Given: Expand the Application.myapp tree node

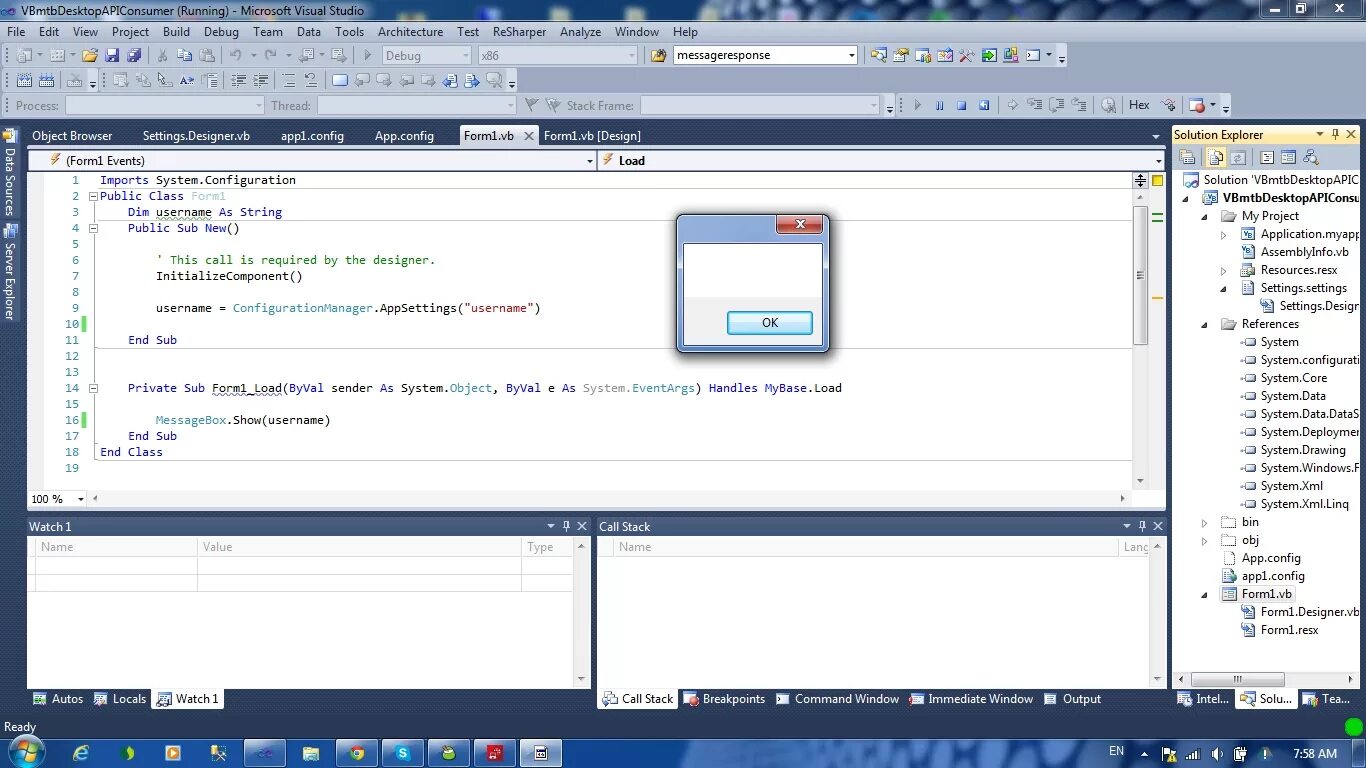Looking at the screenshot, I should [1223, 234].
